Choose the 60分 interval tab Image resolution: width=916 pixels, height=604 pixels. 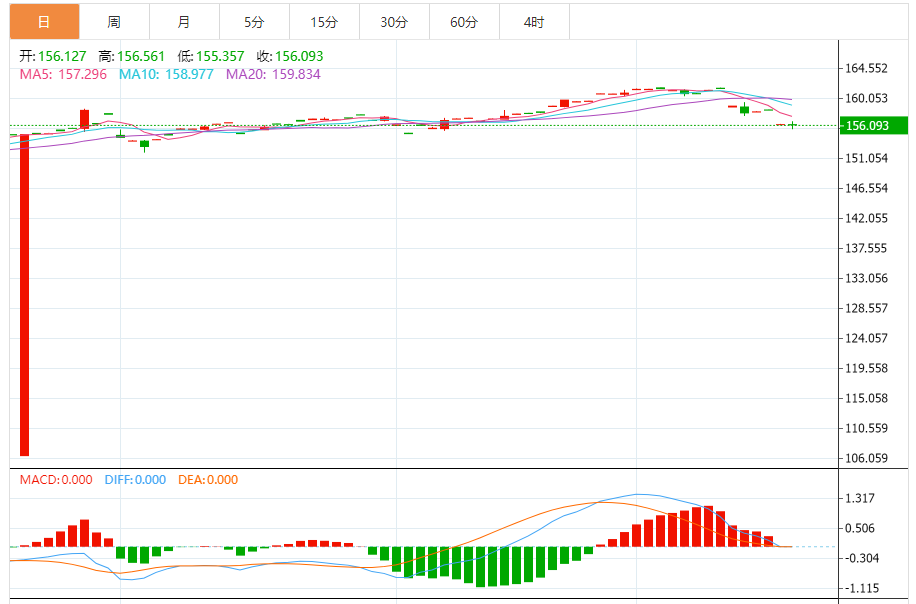[464, 22]
